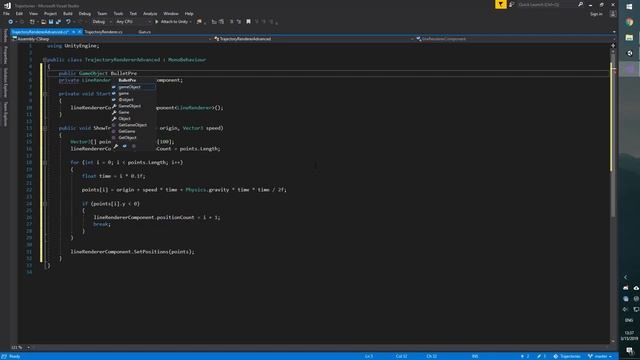Click the Save All toolbar icon
The height and width of the screenshot is (360, 640).
pos(58,22)
